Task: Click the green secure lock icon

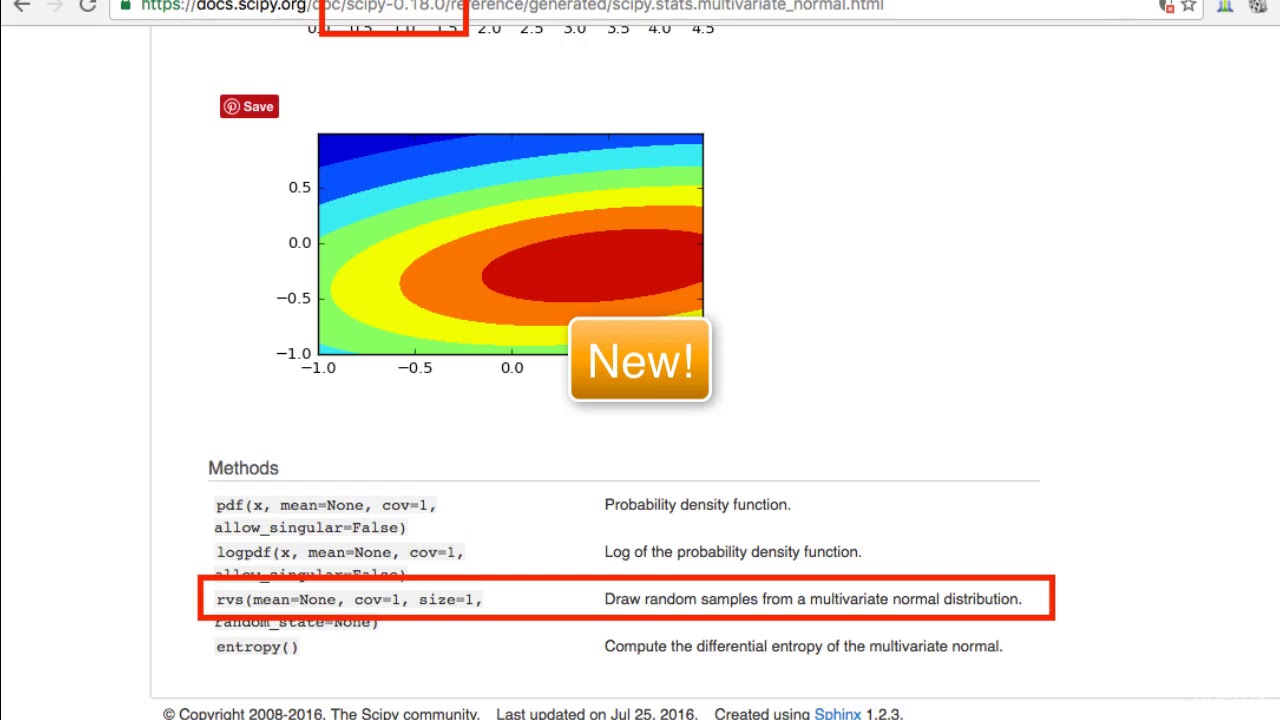Action: [x=125, y=5]
